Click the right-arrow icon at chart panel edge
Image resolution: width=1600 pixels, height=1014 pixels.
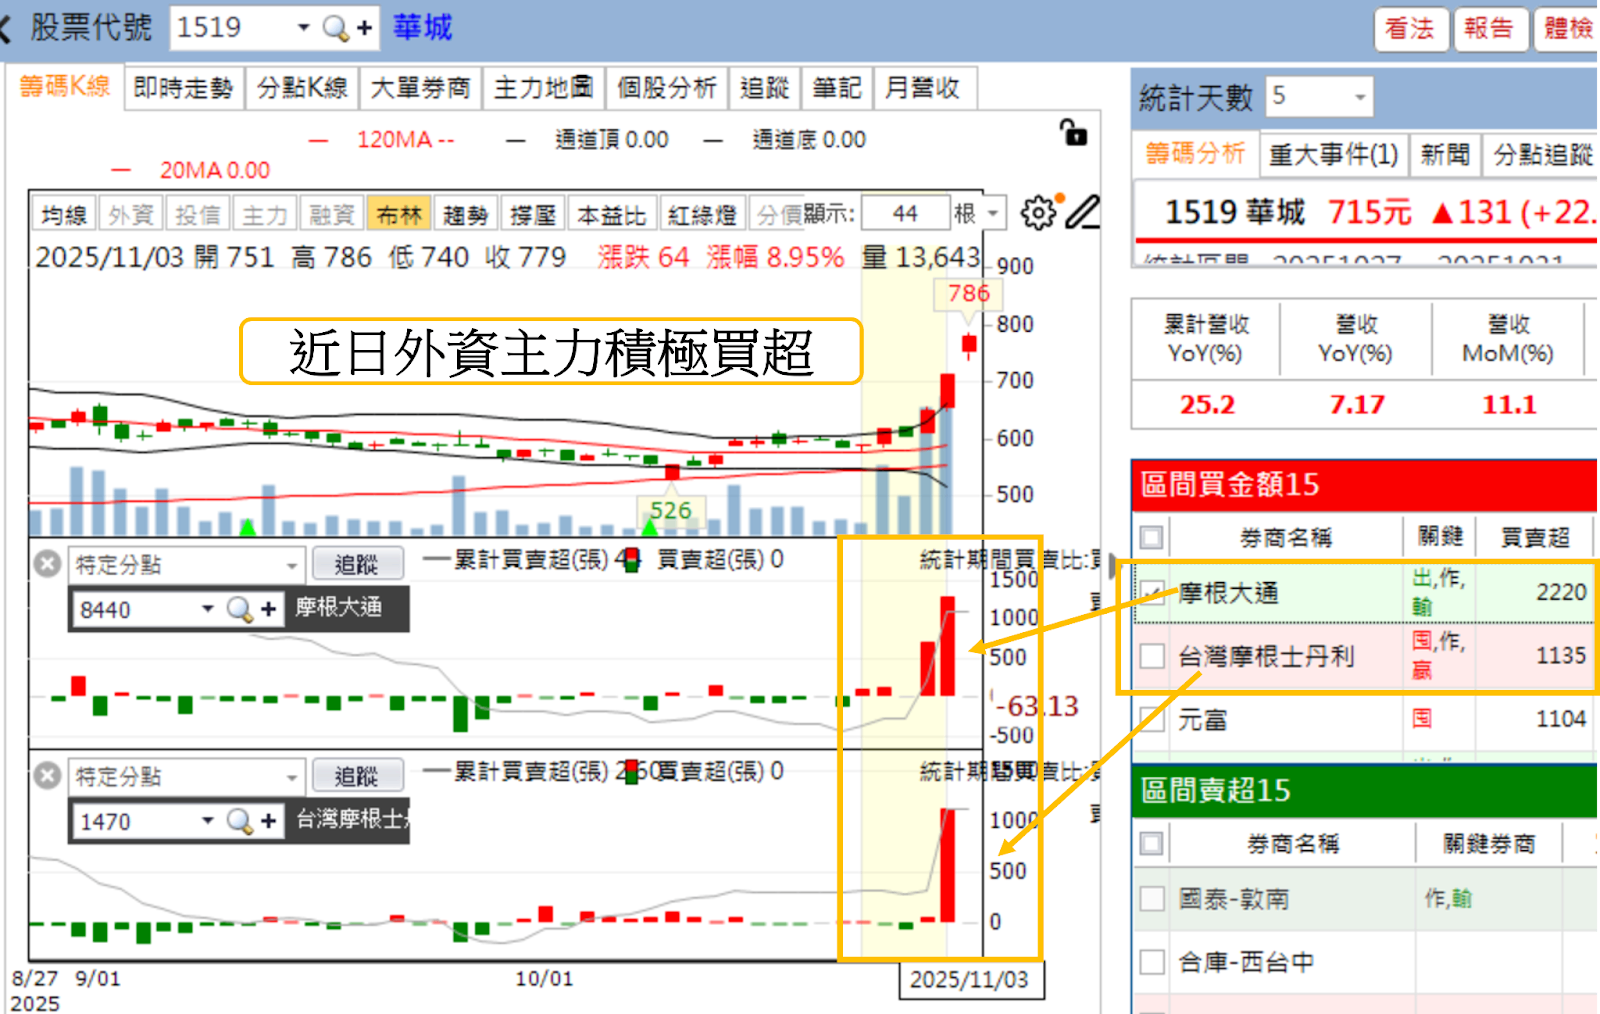coord(1112,566)
